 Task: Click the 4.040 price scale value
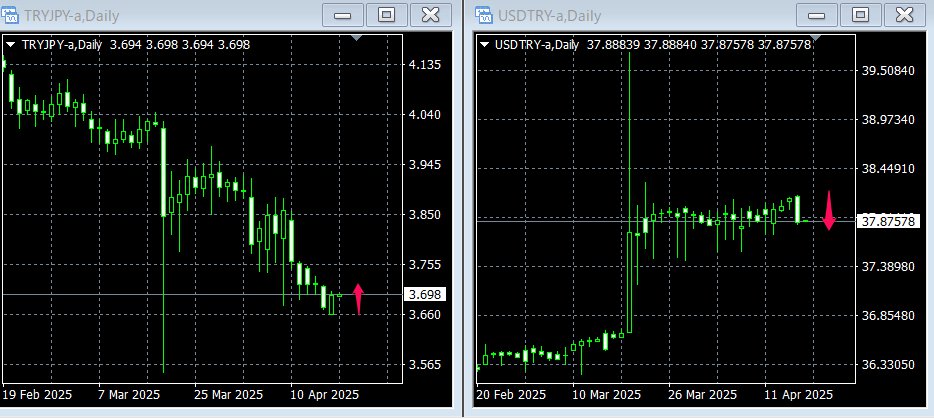[x=425, y=114]
